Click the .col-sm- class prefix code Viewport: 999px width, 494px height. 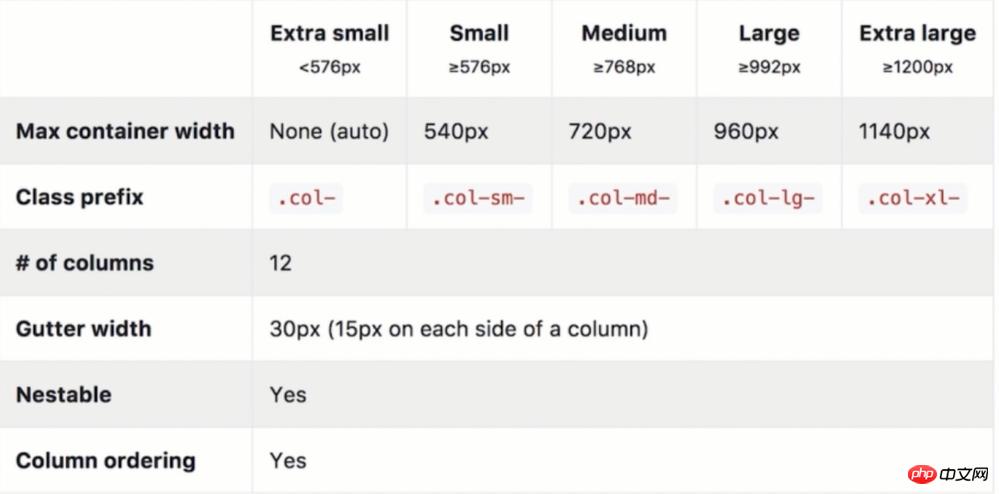478,198
